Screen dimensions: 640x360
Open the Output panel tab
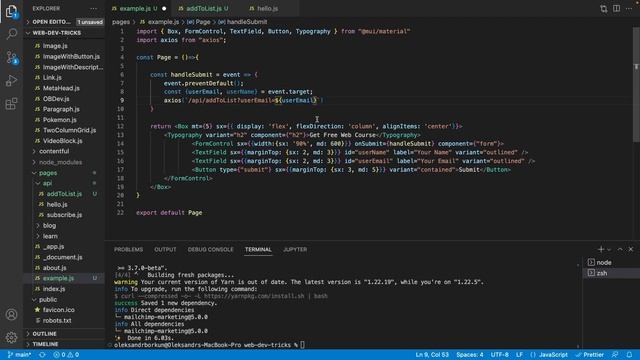[x=165, y=249]
